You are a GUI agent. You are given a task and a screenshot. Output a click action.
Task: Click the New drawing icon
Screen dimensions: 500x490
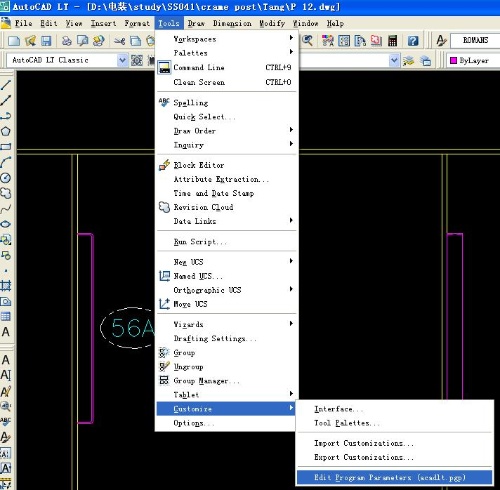pos(14,41)
